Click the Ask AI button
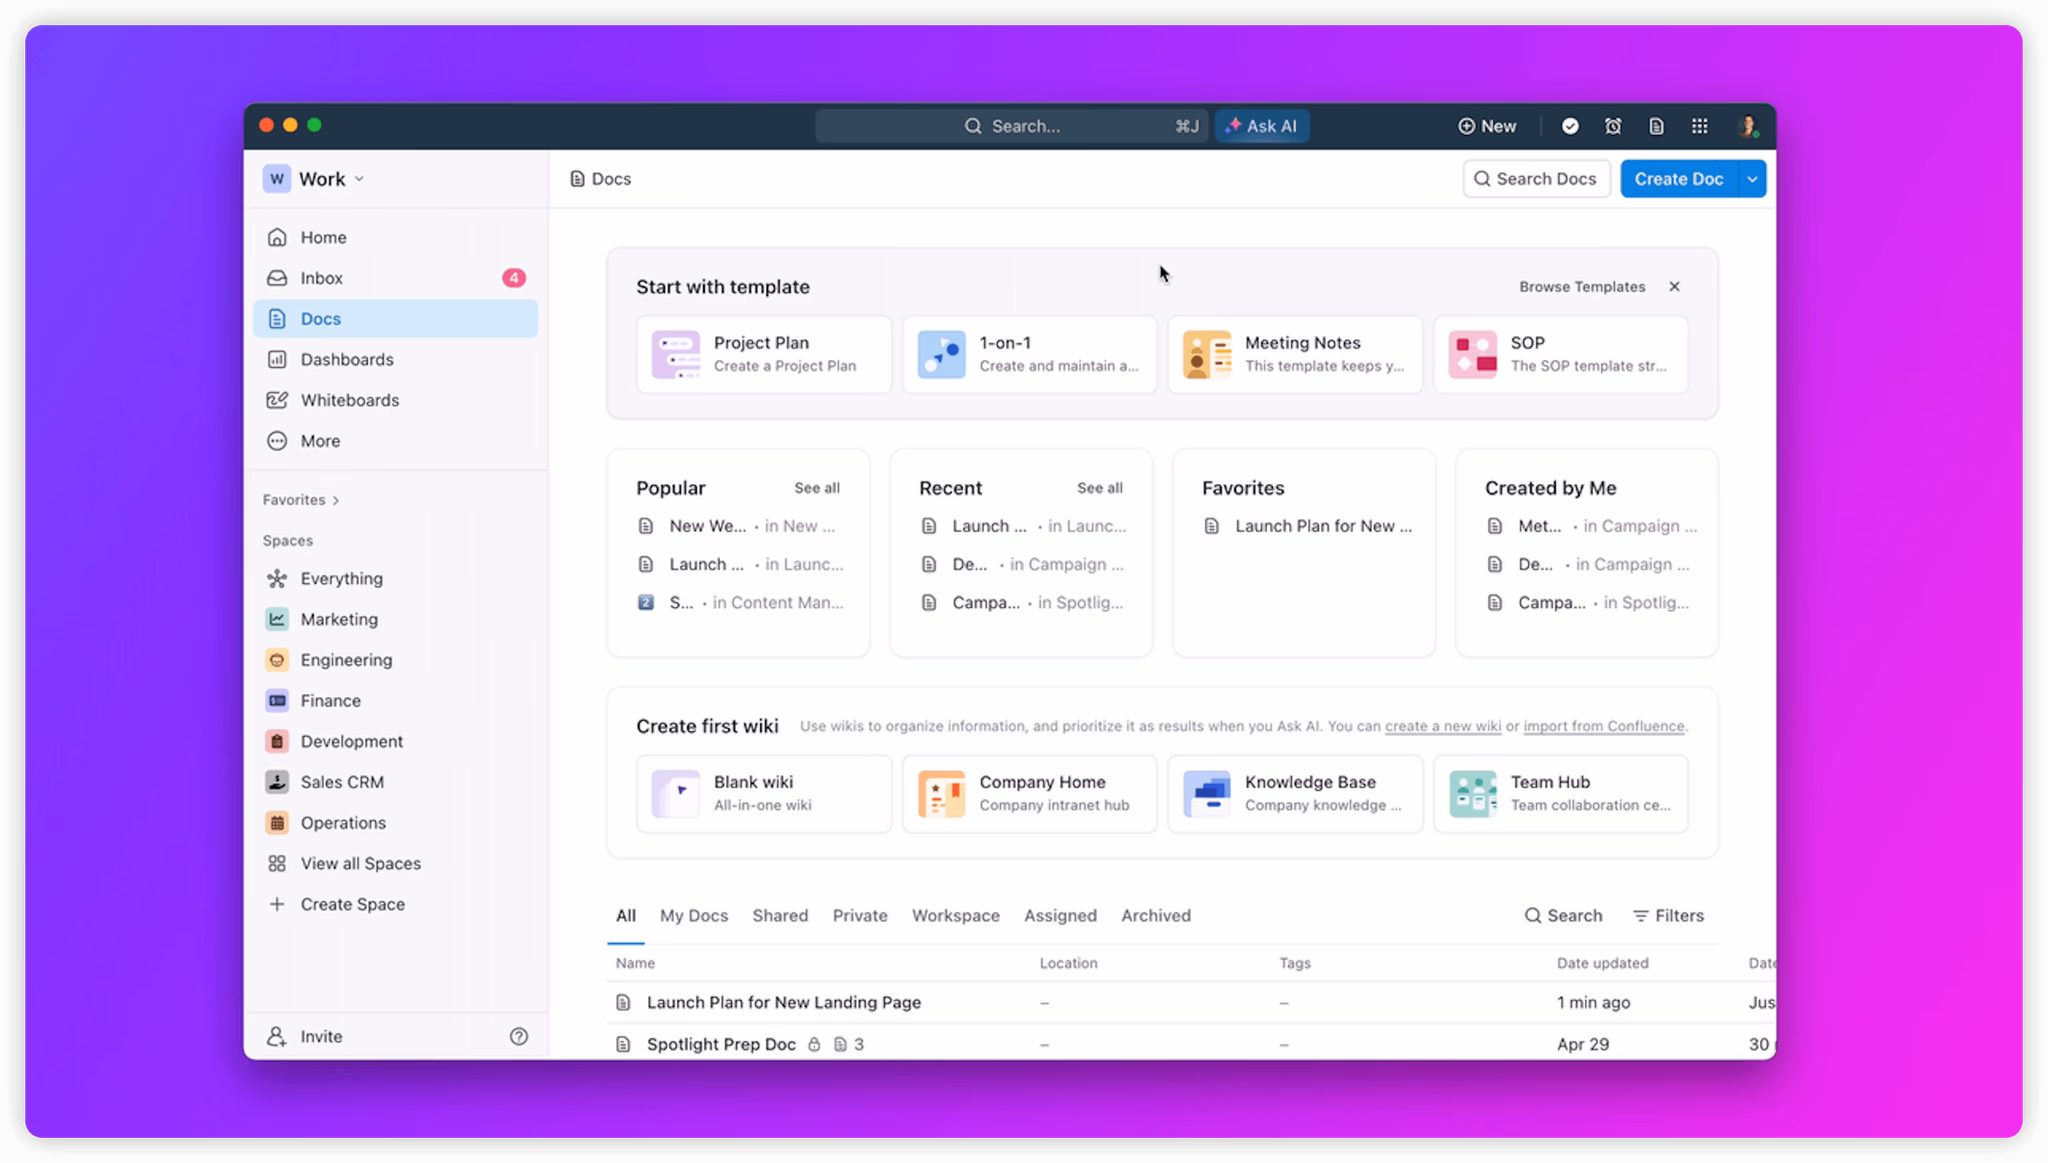Viewport: 2048px width, 1163px height. coord(1261,126)
